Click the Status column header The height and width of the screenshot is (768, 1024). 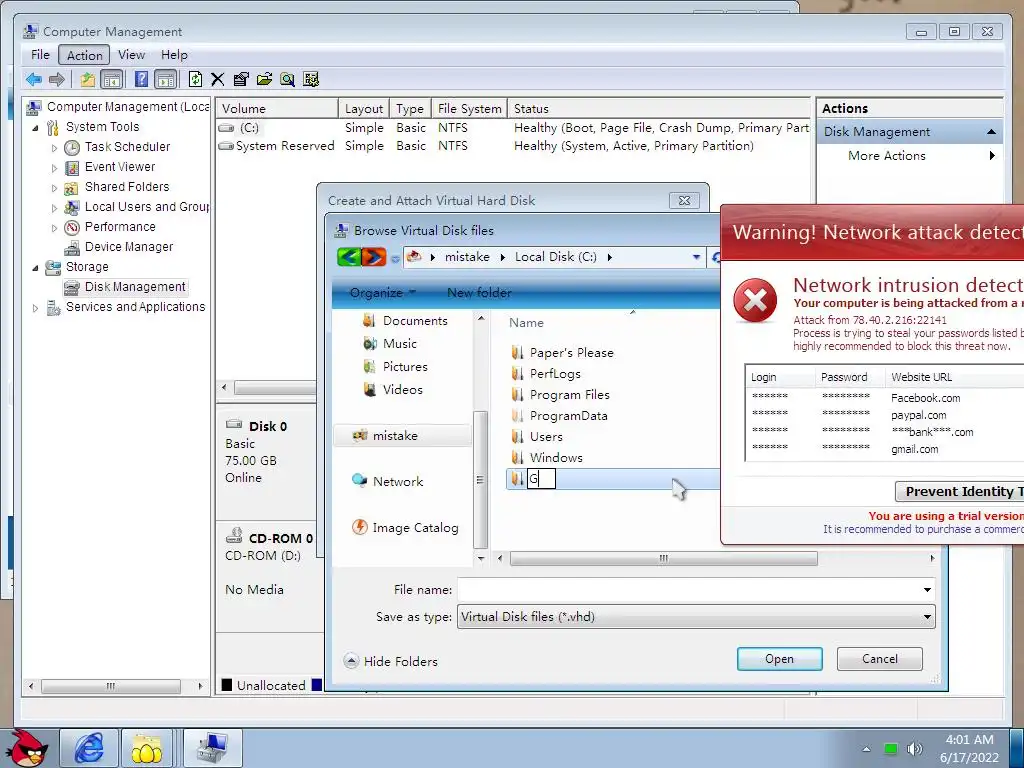tap(659, 109)
